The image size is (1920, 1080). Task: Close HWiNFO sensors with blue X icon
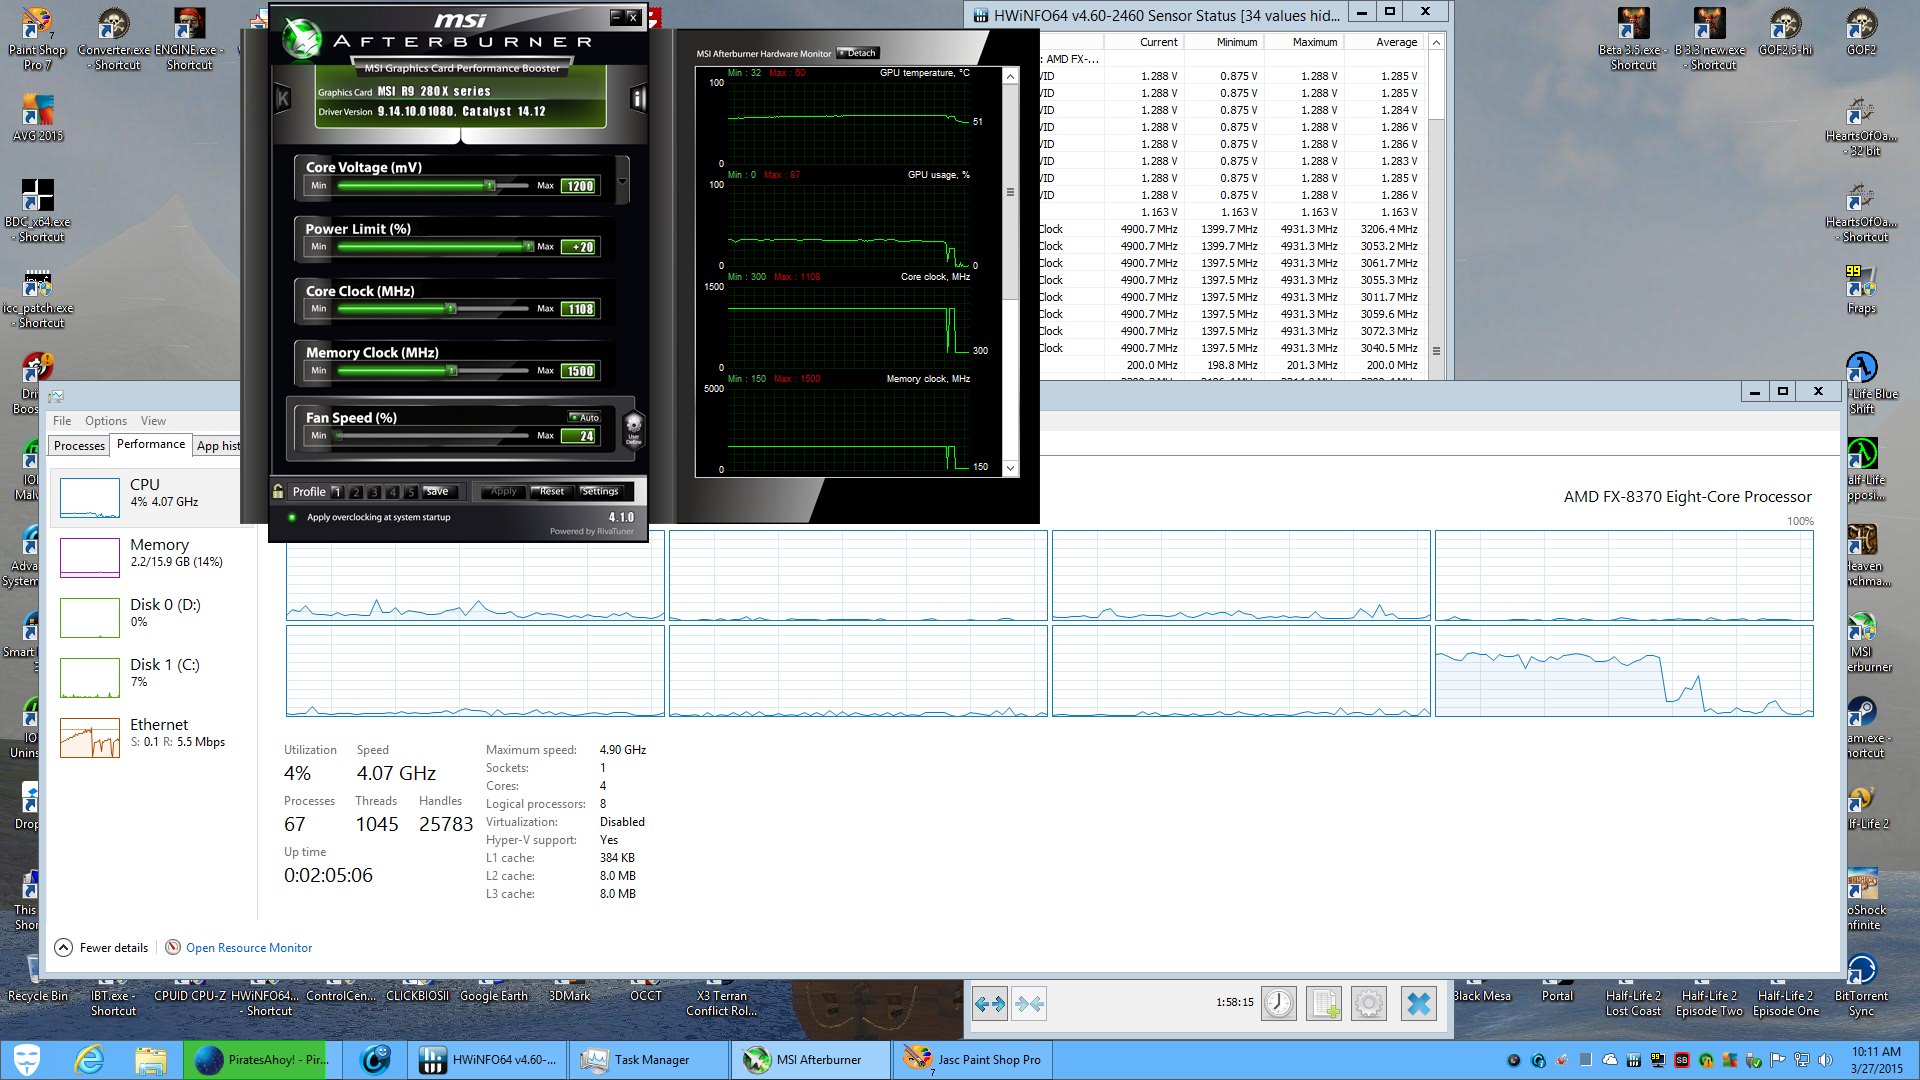pos(1418,1003)
